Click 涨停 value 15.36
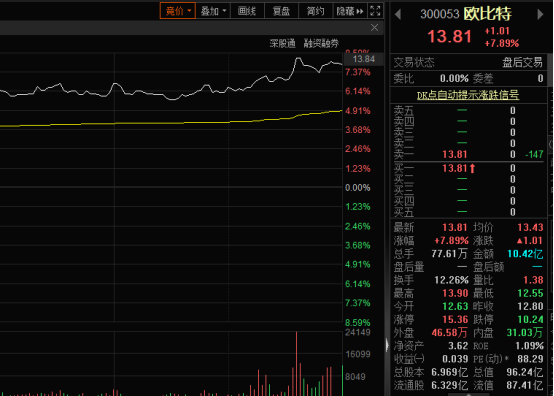Image resolution: width=554 pixels, height=396 pixels. tap(455, 320)
